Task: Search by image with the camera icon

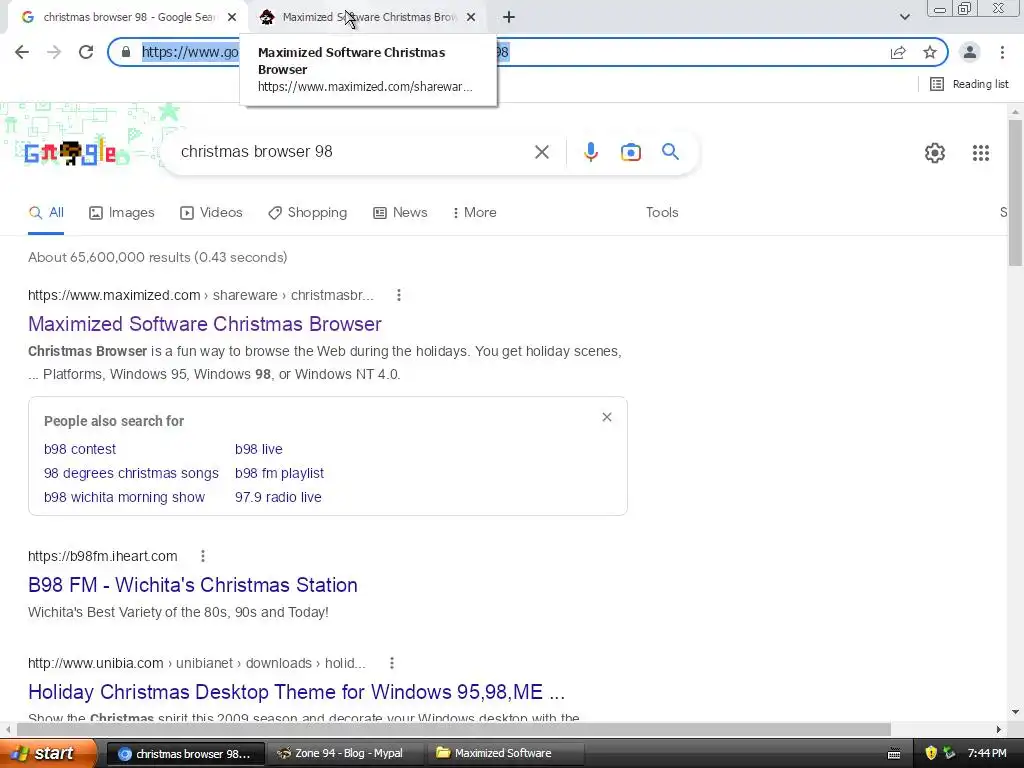Action: click(630, 152)
